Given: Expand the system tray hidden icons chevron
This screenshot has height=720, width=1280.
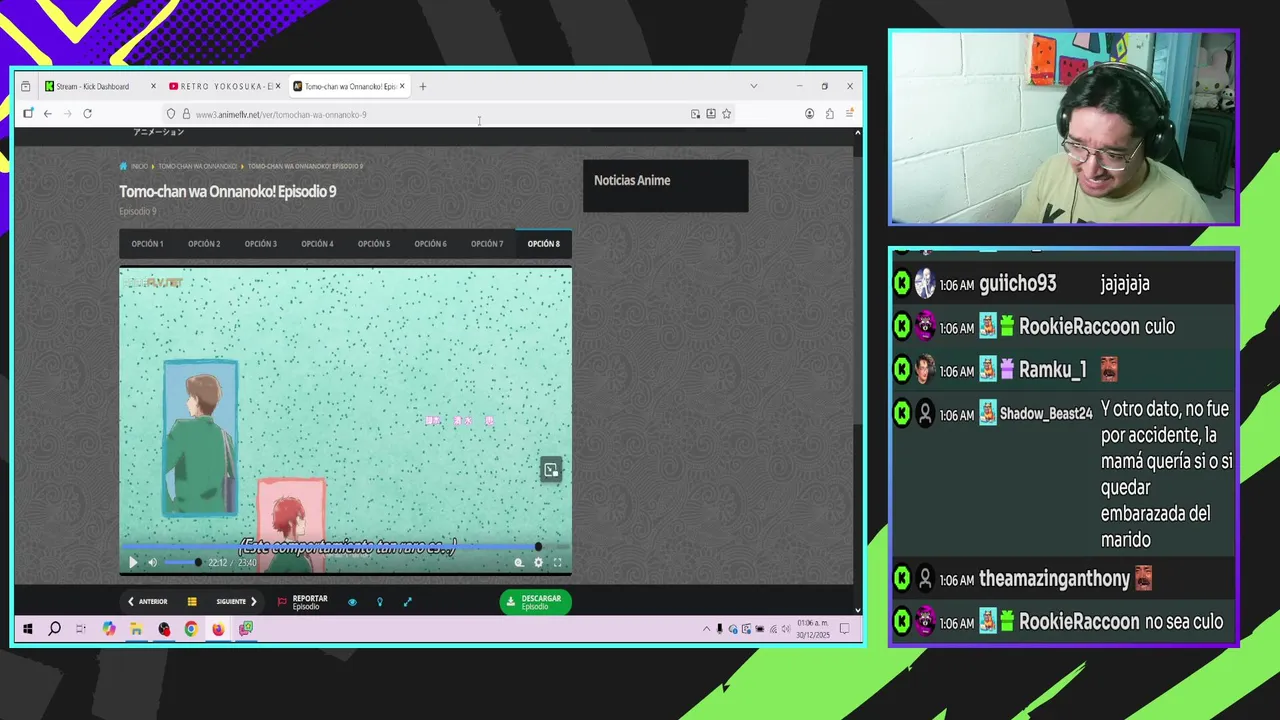Looking at the screenshot, I should point(707,629).
